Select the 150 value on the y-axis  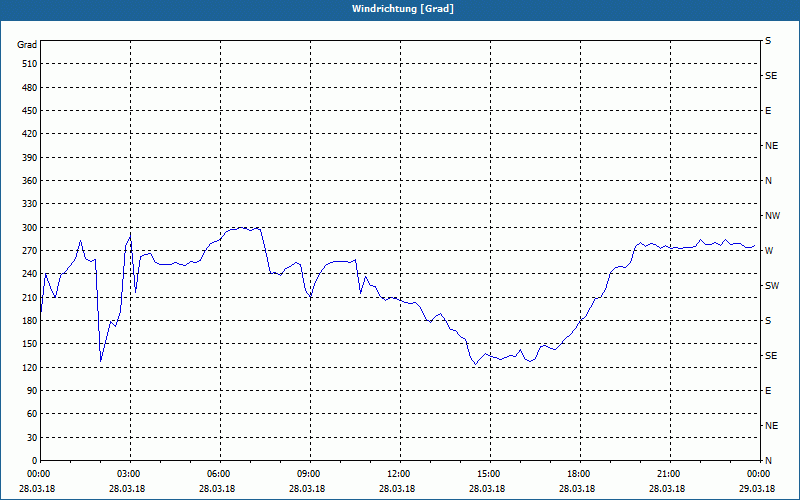[30, 344]
